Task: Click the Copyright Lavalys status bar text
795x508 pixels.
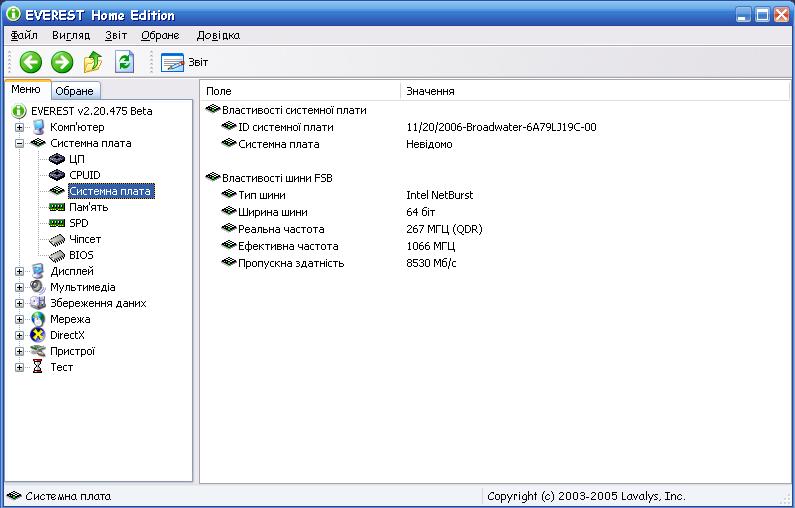Action: pos(586,496)
